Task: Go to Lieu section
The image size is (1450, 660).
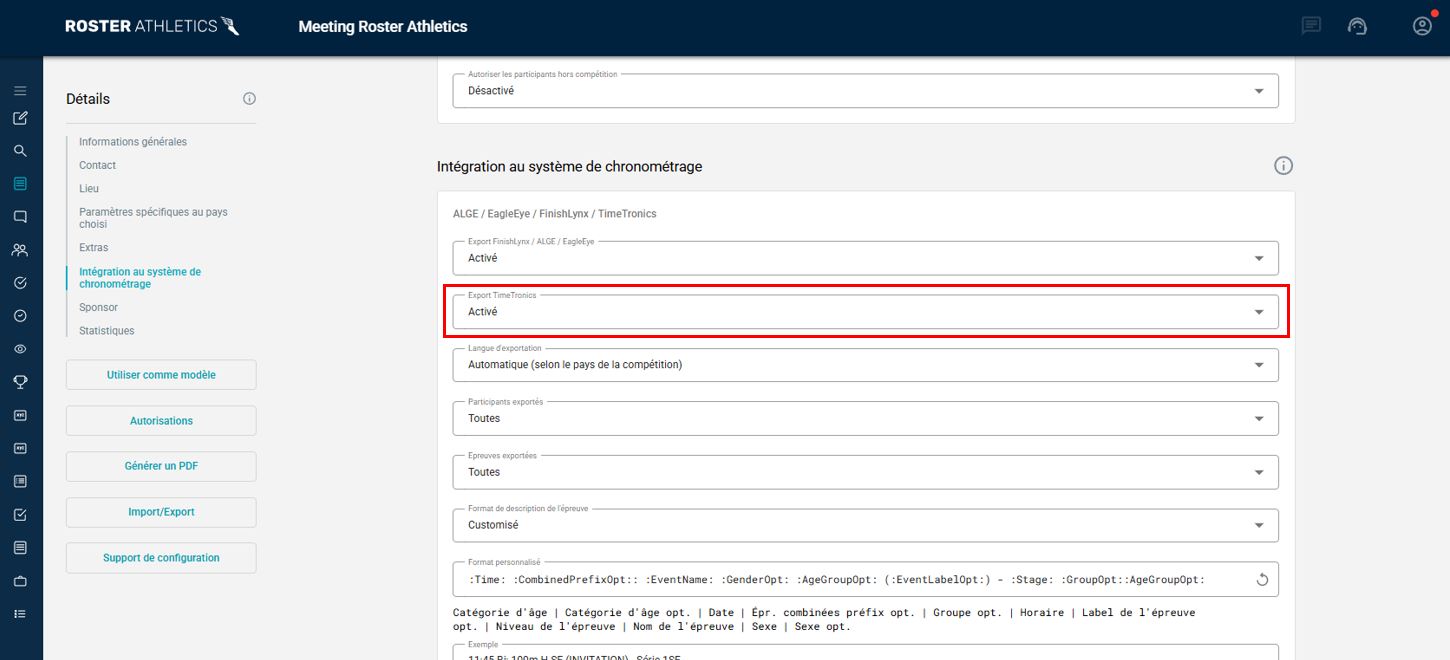Action: pos(89,188)
